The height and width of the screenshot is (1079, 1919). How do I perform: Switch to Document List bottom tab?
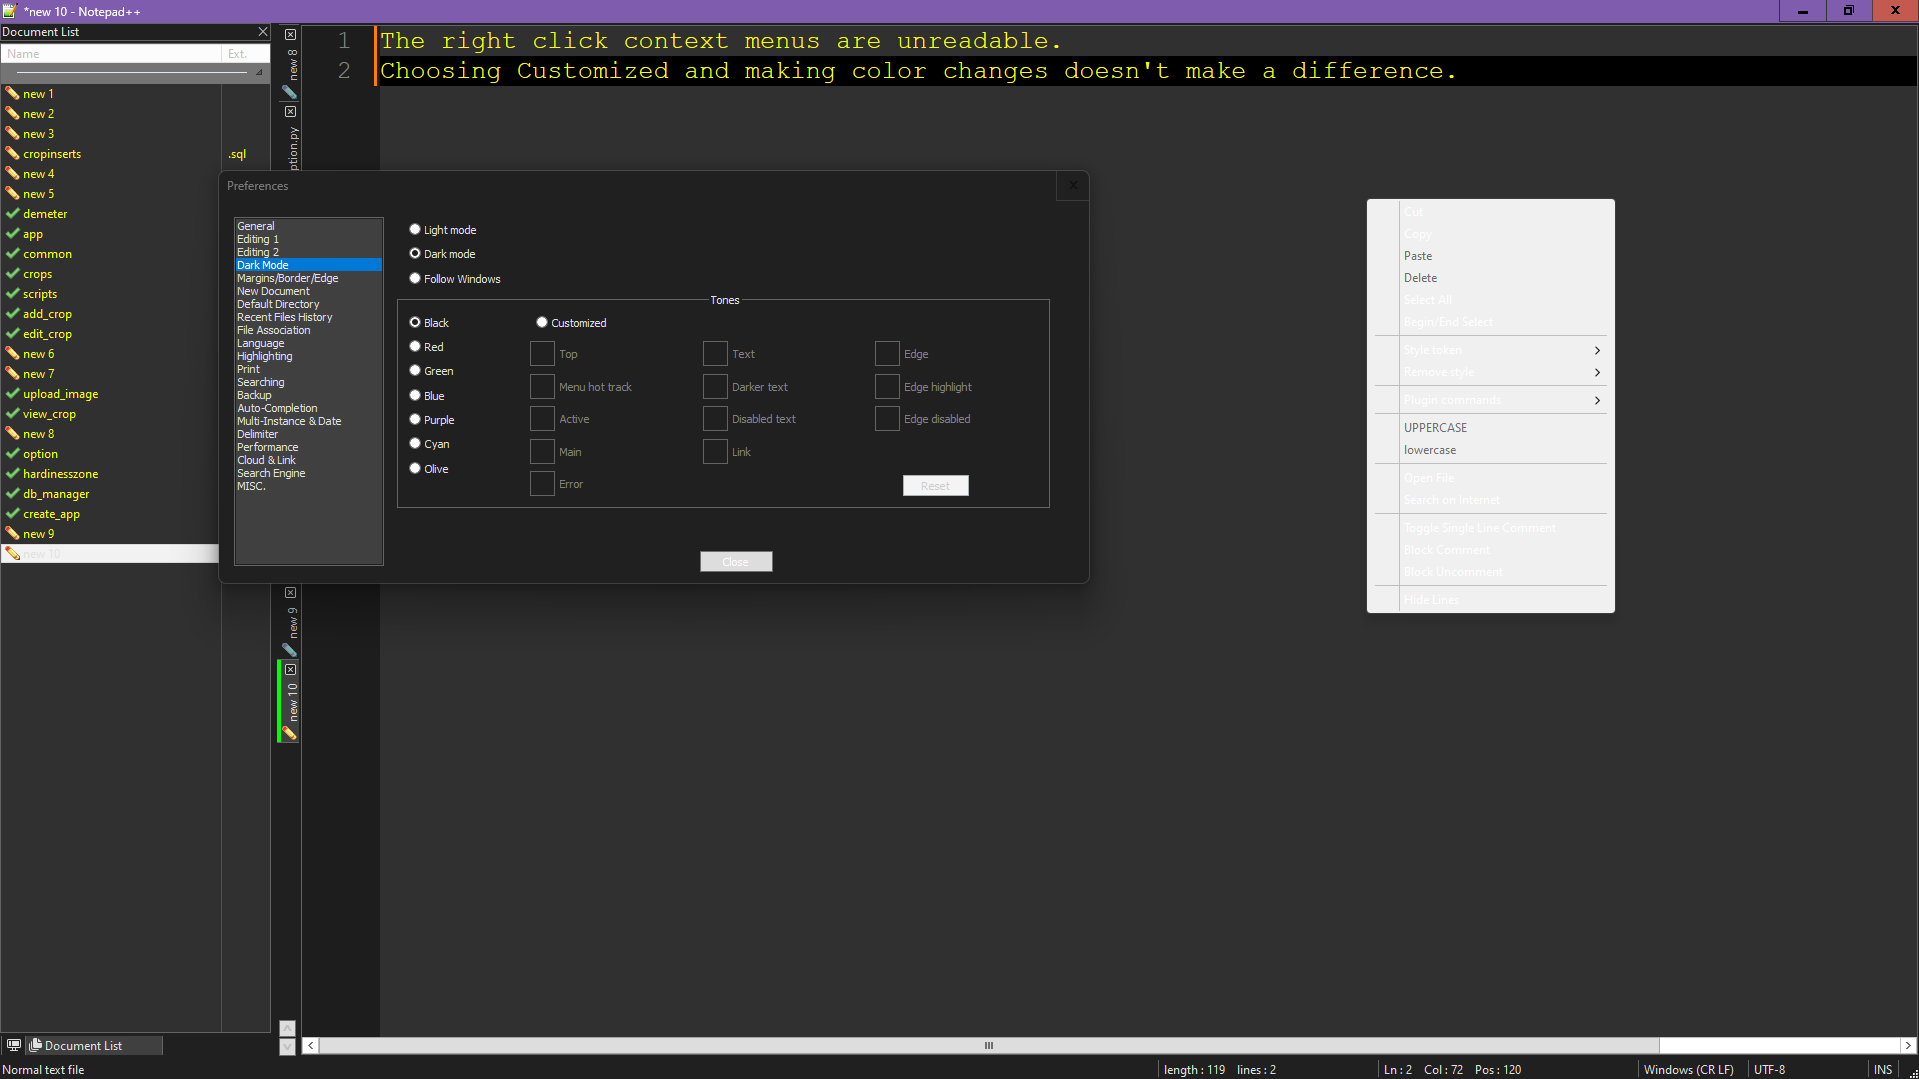93,1045
